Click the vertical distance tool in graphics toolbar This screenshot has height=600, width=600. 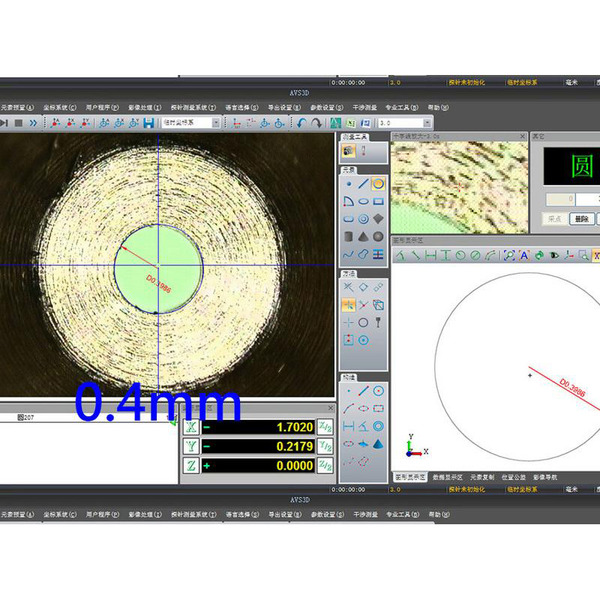[x=445, y=255]
